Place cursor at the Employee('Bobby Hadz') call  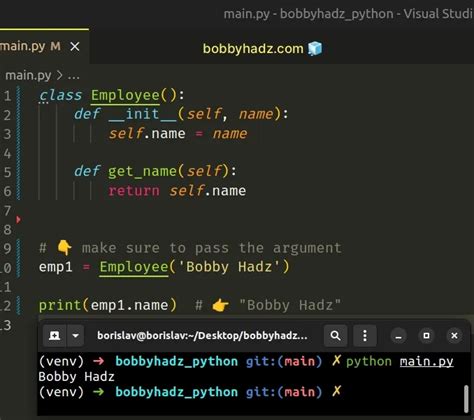click(195, 267)
